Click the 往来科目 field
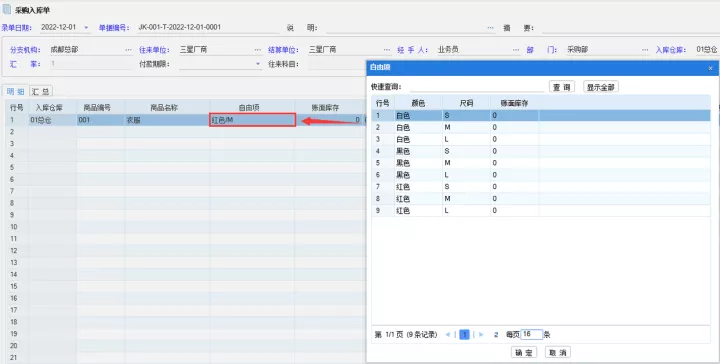Viewport: 720px width, 364px height. 337,64
